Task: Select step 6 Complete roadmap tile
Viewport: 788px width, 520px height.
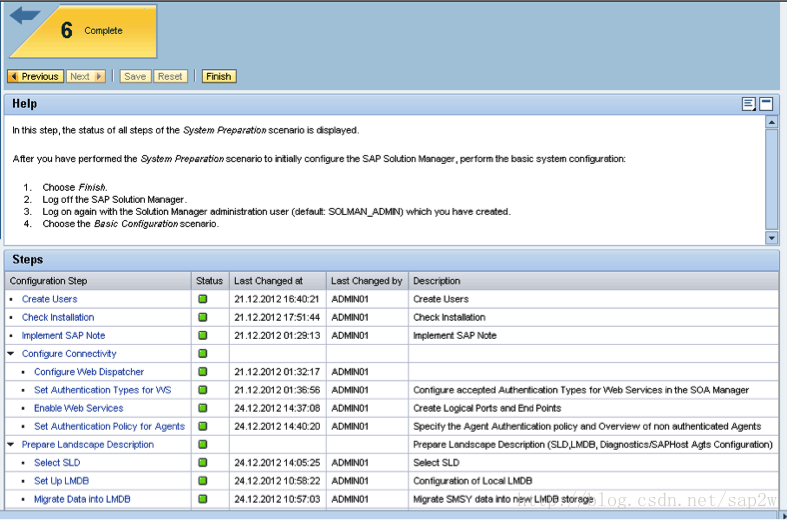Action: coord(84,31)
